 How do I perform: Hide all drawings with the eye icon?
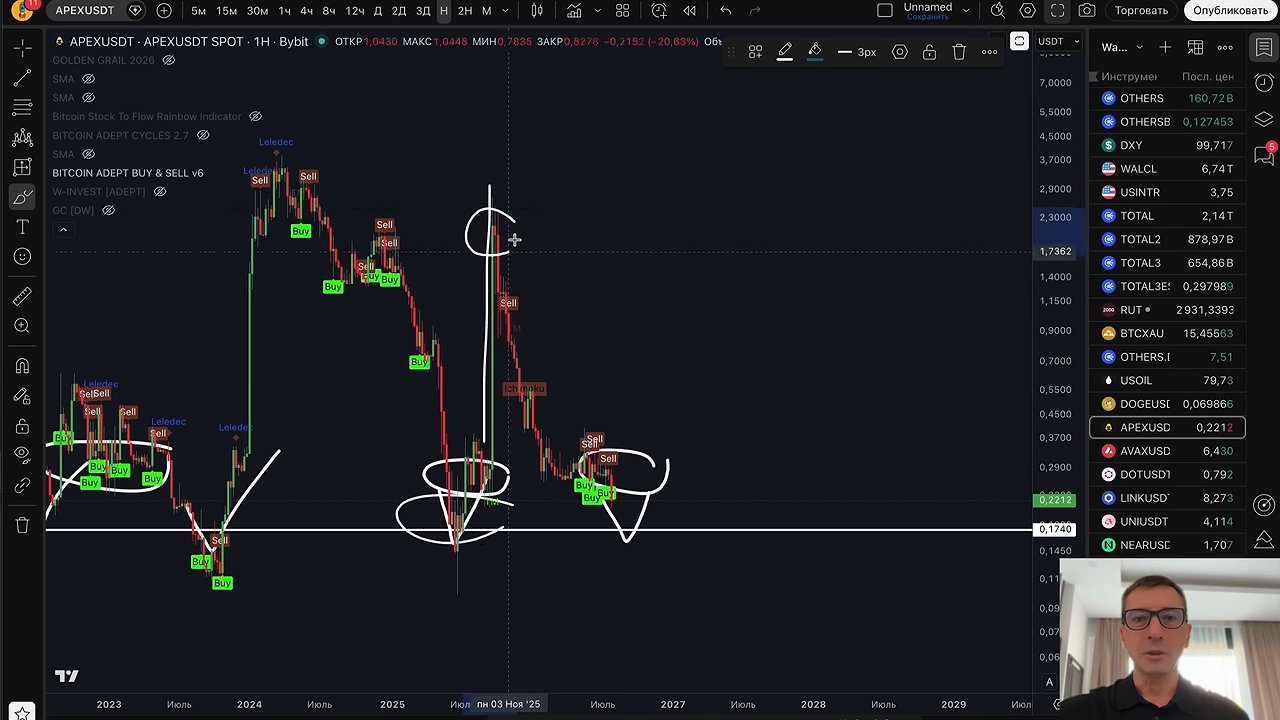point(22,456)
